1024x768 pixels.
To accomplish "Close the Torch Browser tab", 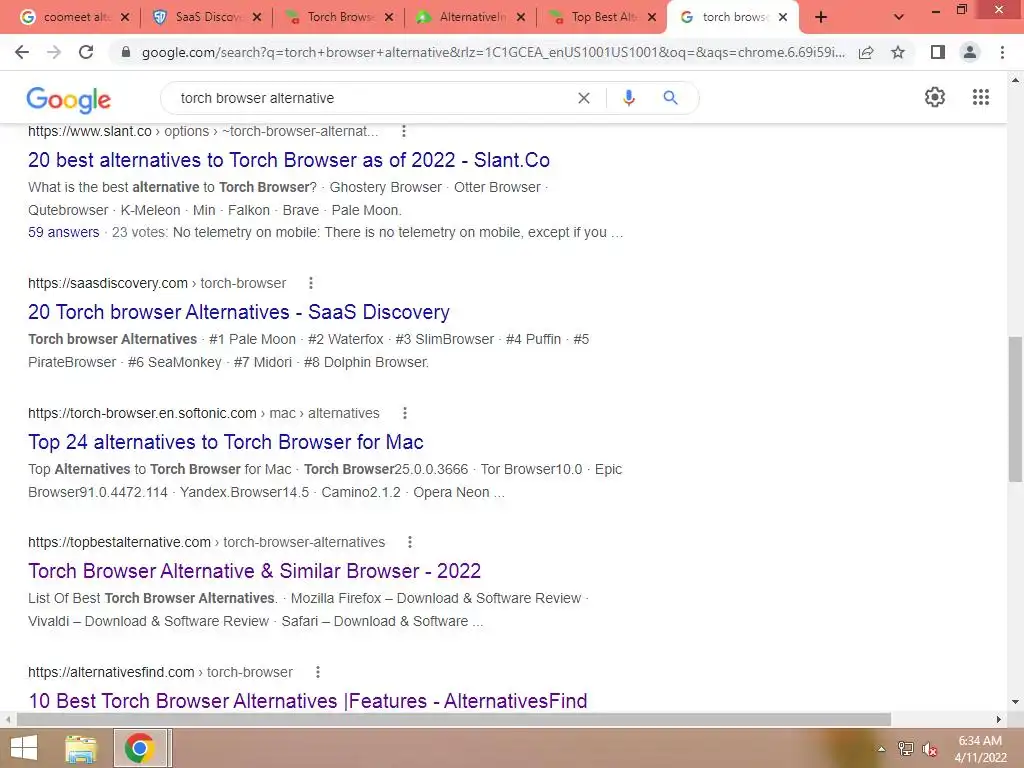I will pyautogui.click(x=389, y=18).
